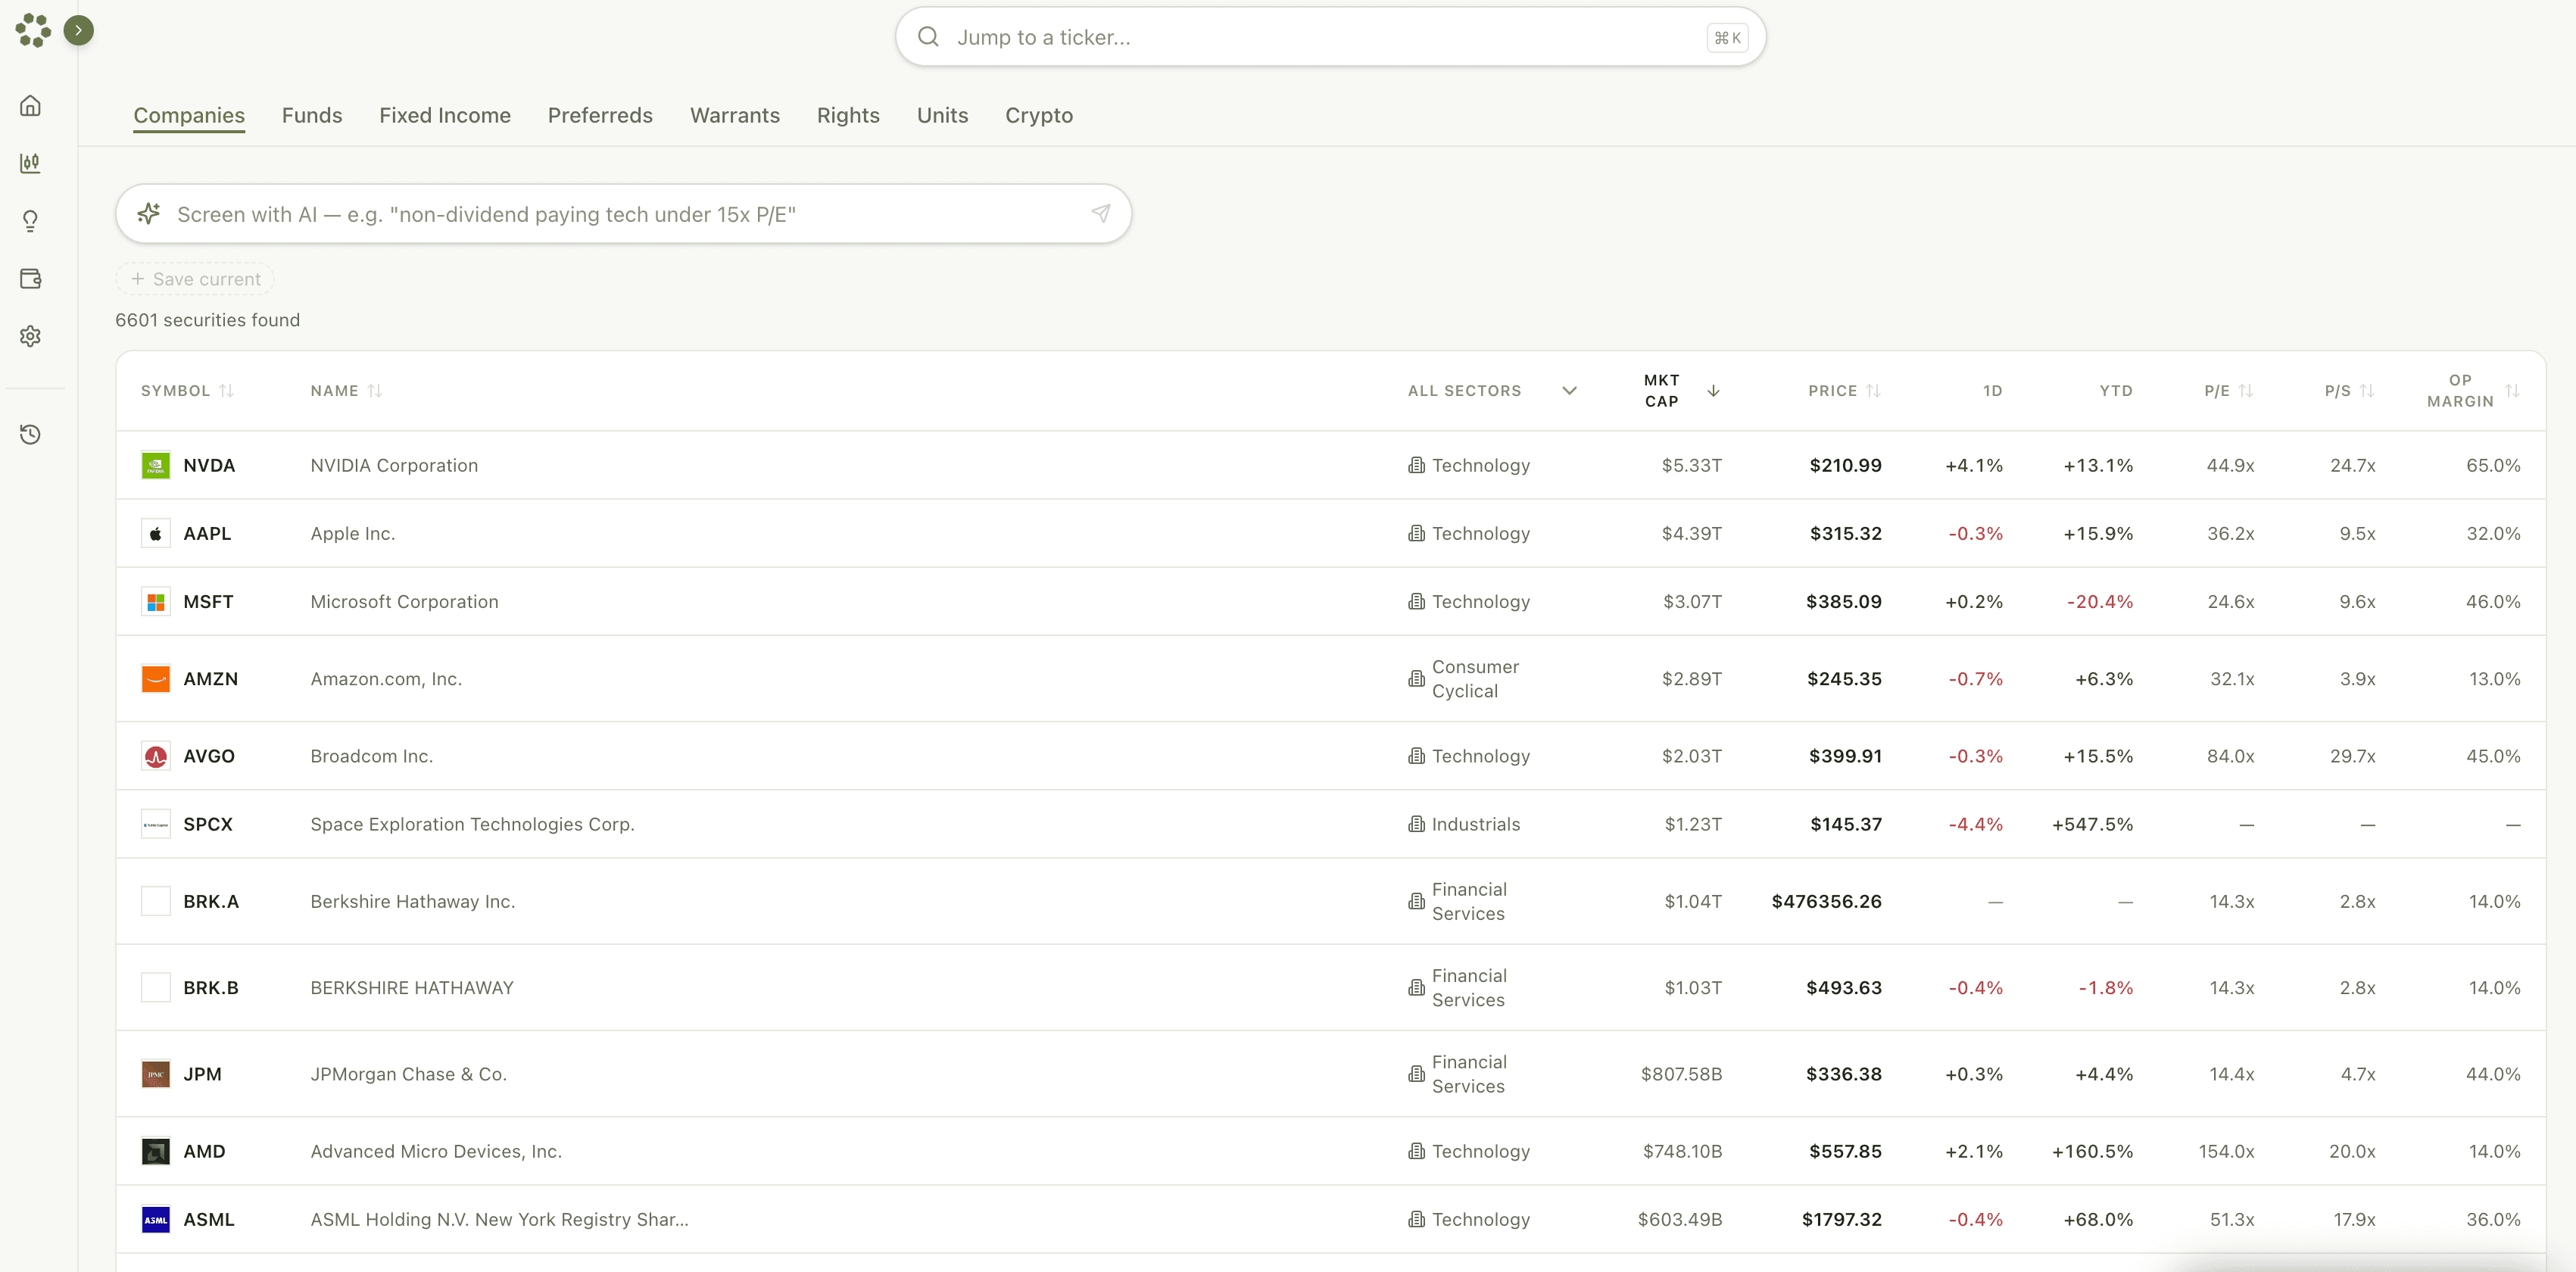Click the JPM logo icon

pyautogui.click(x=155, y=1074)
